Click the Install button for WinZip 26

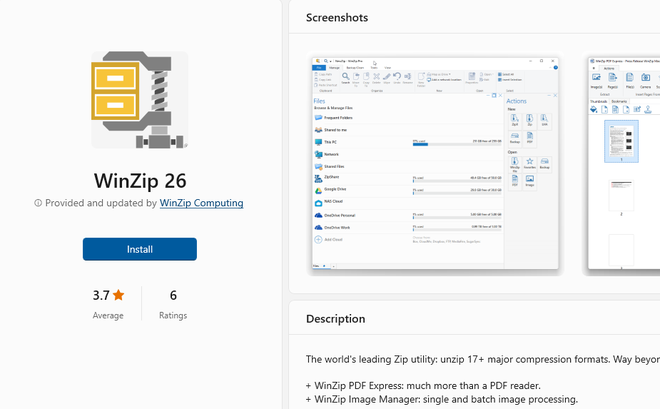pyautogui.click(x=140, y=249)
